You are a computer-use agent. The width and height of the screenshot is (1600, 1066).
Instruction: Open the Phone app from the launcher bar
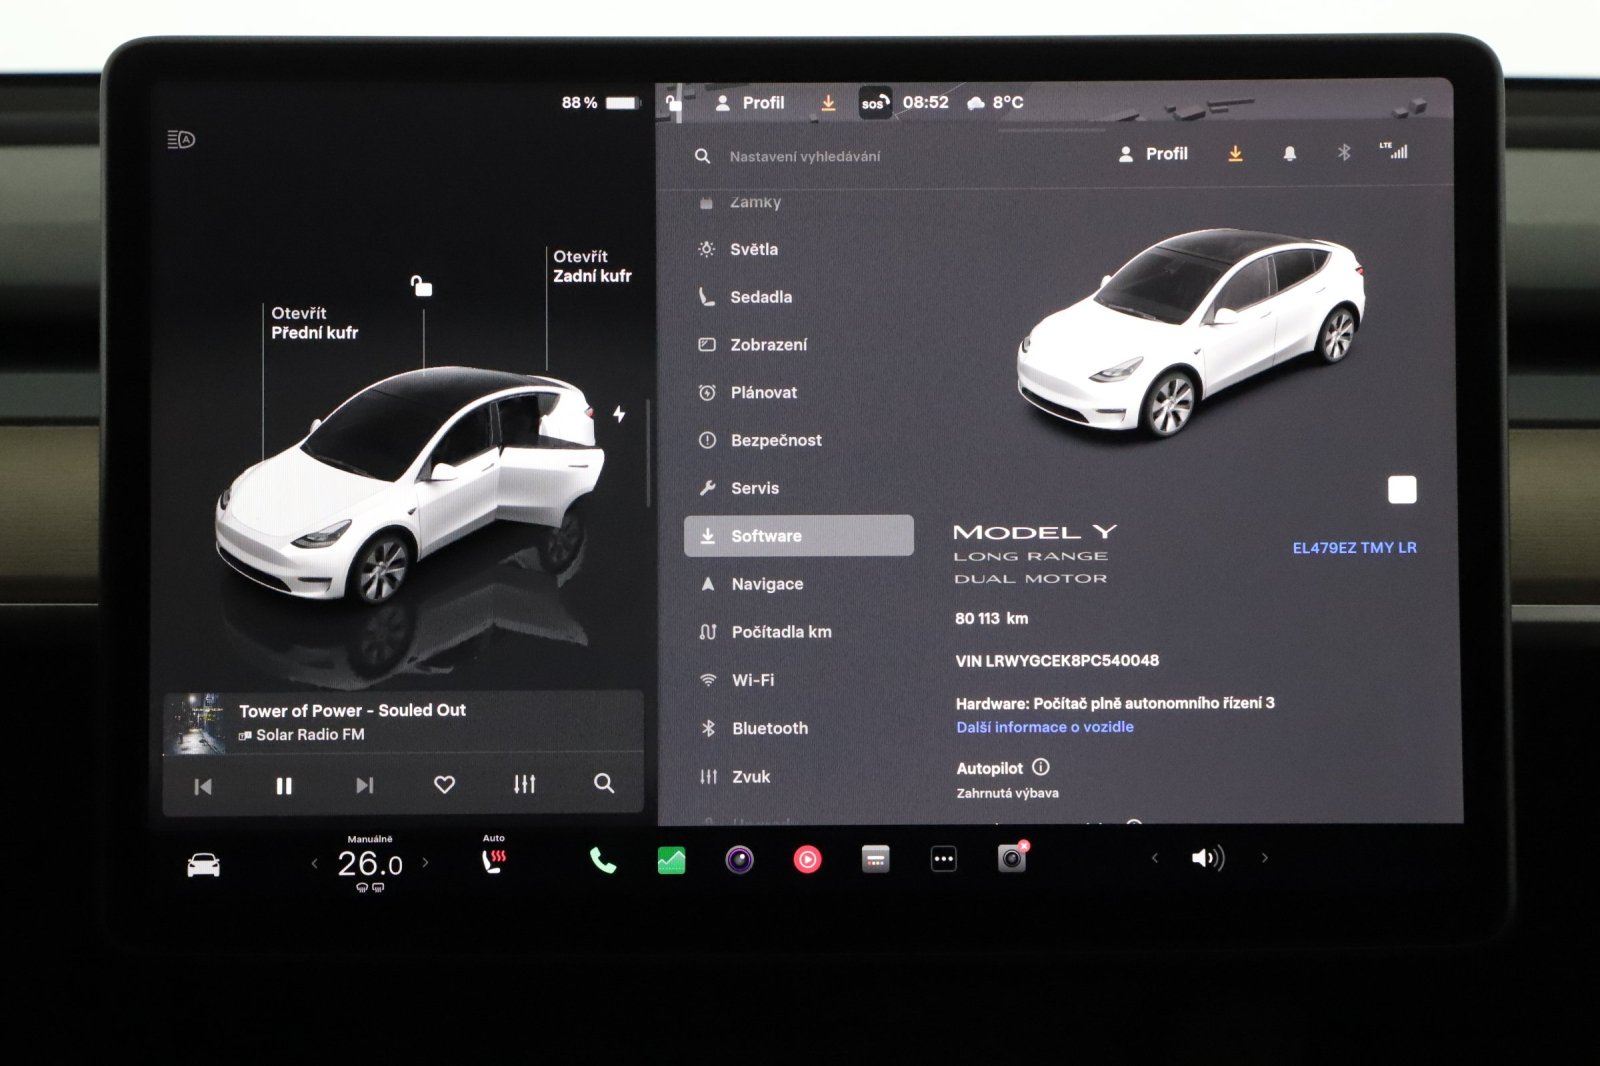(601, 858)
